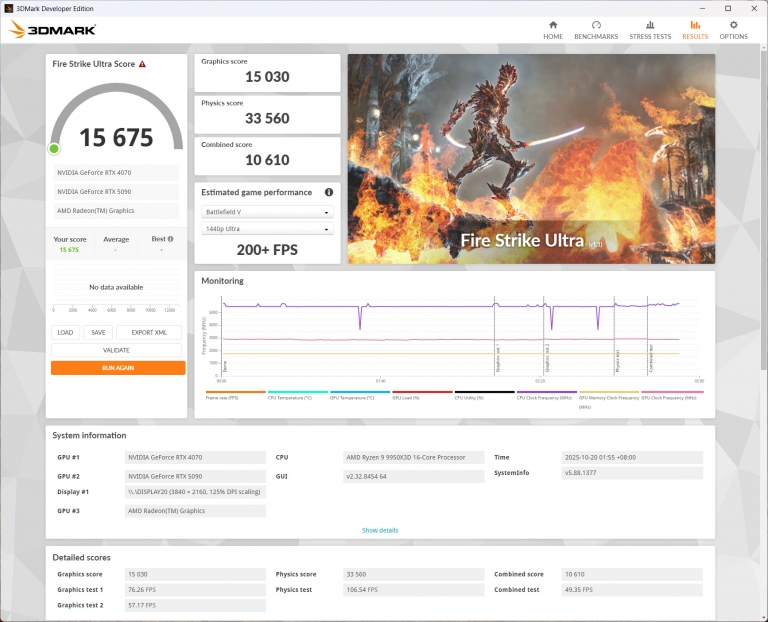
Task: Open the Home section icon
Action: [x=552, y=25]
